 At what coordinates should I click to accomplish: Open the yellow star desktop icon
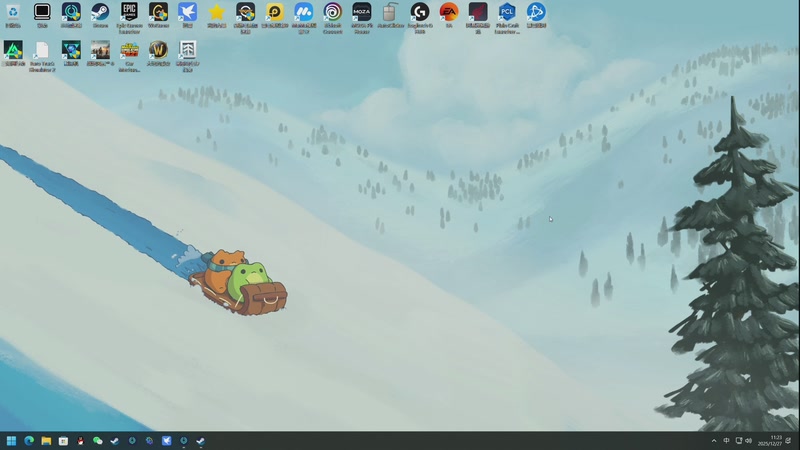pos(216,15)
